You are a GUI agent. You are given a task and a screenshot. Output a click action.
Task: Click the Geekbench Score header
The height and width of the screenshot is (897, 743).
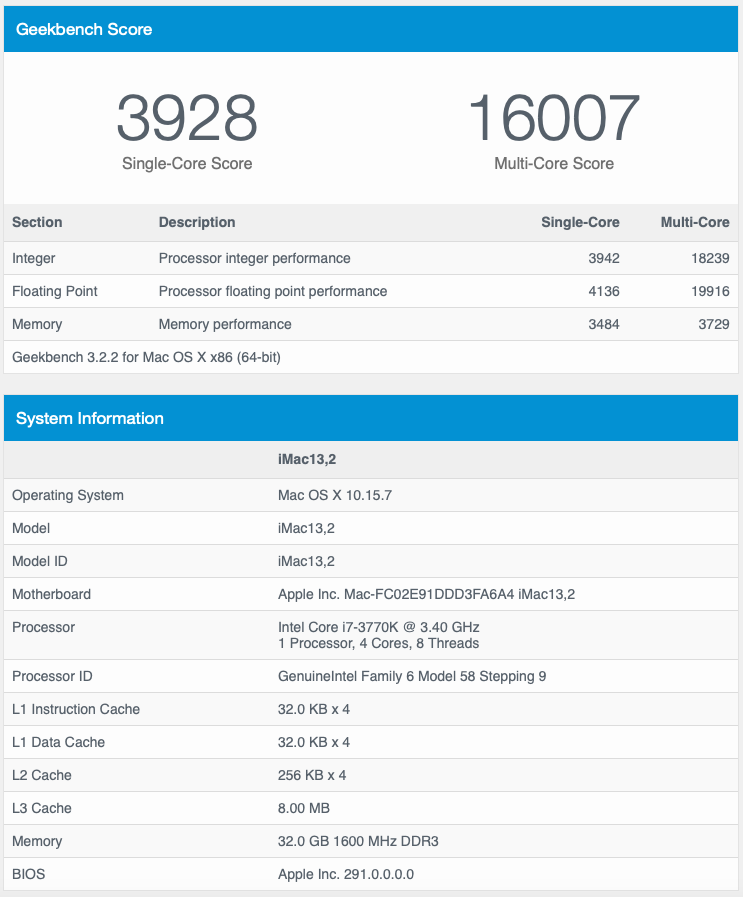coord(371,29)
